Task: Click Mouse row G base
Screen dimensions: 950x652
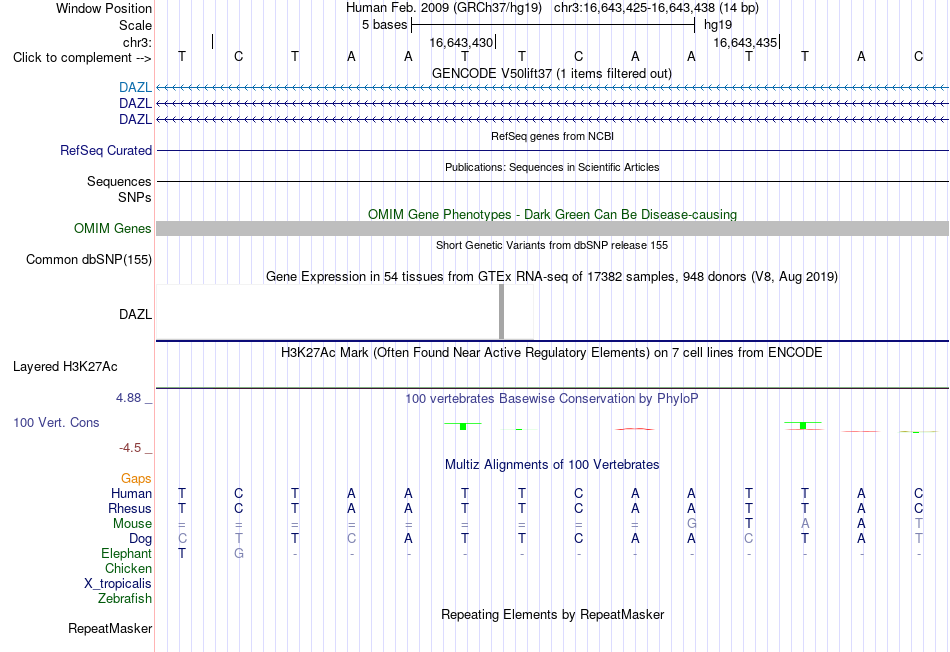Action: (691, 524)
